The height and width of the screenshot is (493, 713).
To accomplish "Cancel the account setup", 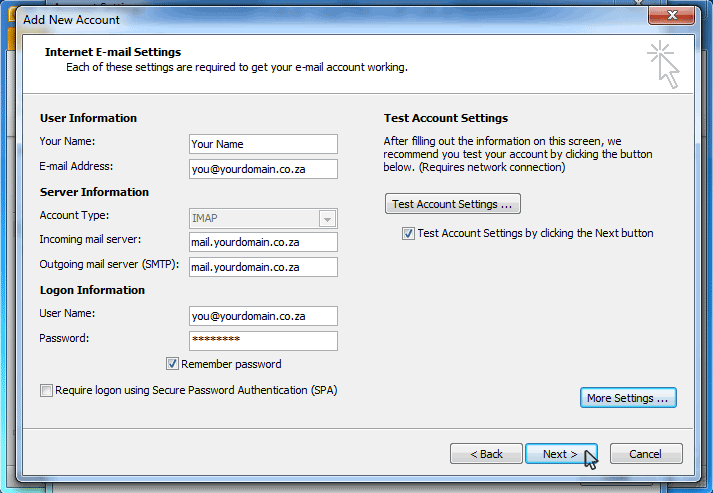I will pyautogui.click(x=645, y=454).
